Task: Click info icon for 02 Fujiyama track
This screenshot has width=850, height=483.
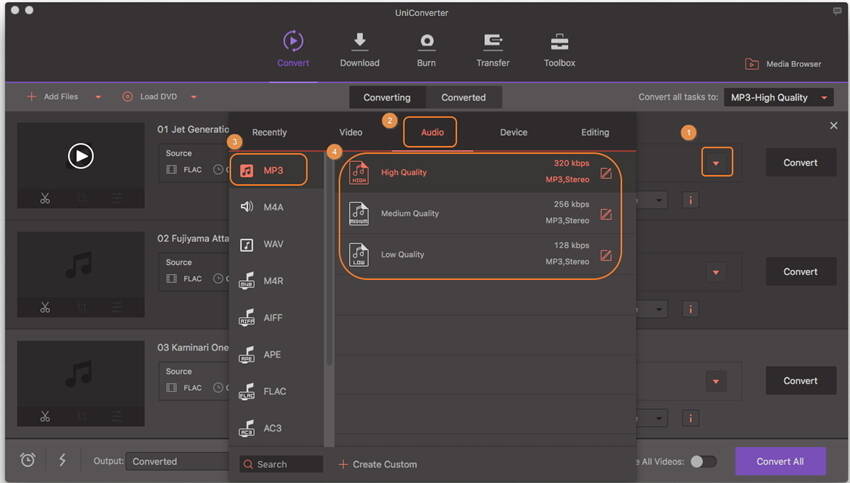Action: click(690, 309)
